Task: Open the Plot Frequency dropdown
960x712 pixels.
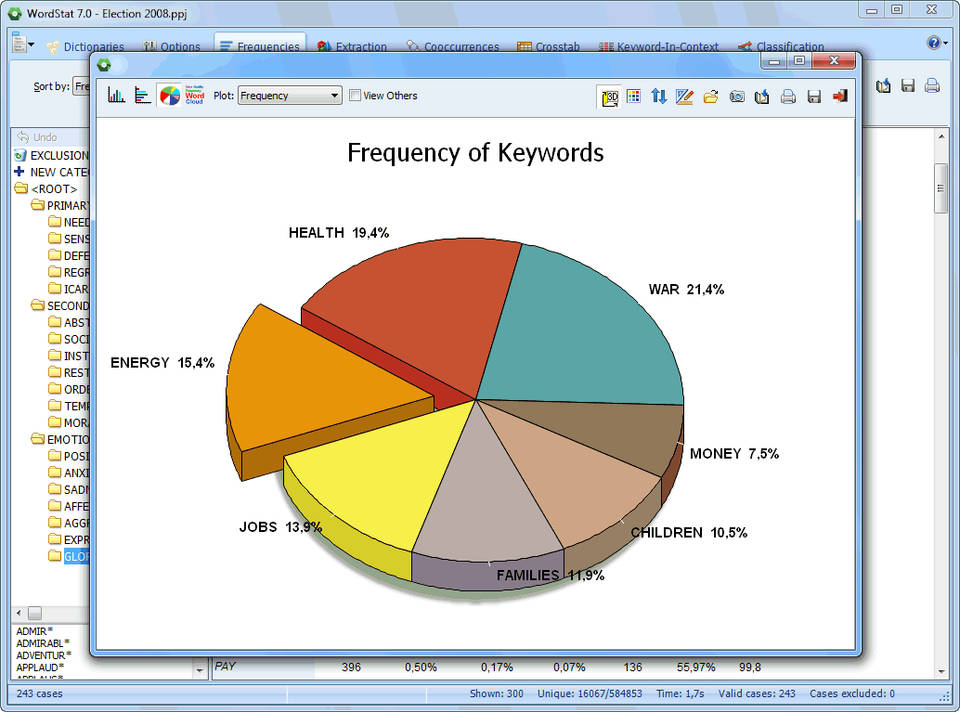Action: pos(289,95)
